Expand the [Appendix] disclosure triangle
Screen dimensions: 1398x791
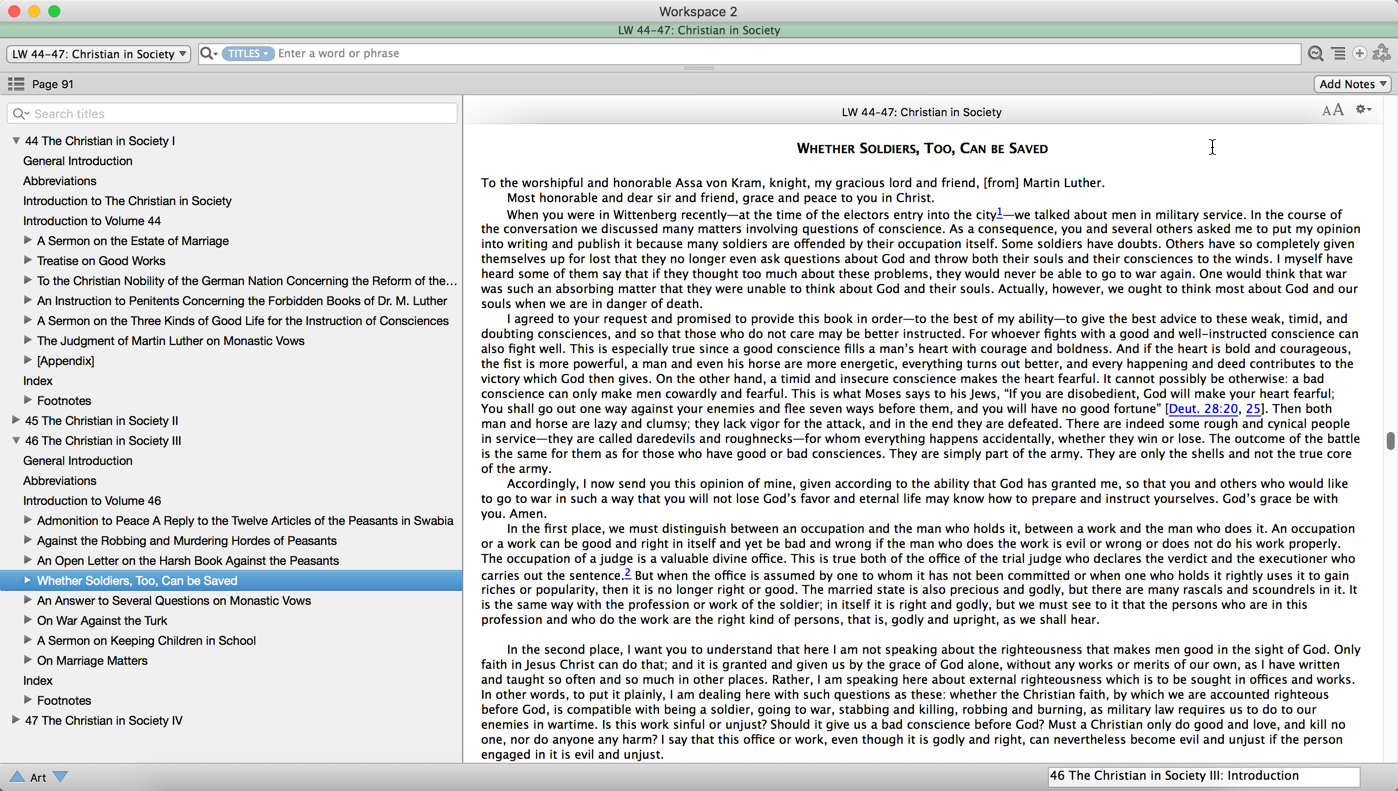pyautogui.click(x=28, y=361)
